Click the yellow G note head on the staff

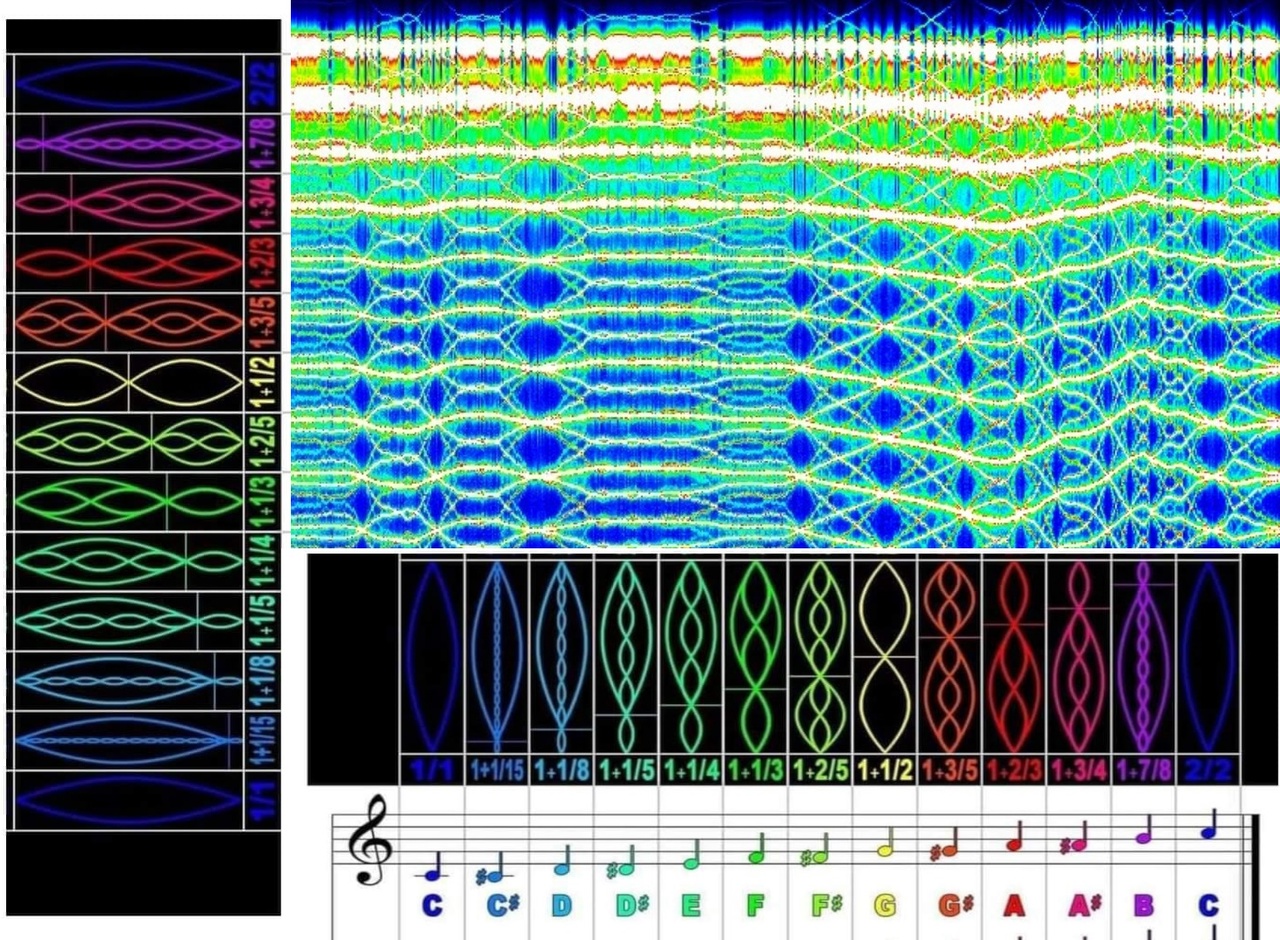point(884,851)
